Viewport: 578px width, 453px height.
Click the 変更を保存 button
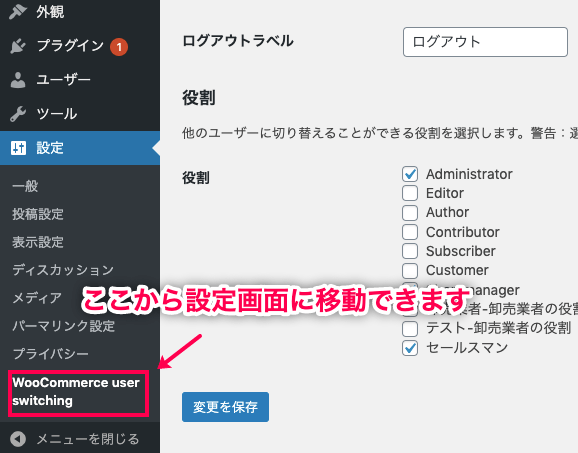(x=225, y=407)
